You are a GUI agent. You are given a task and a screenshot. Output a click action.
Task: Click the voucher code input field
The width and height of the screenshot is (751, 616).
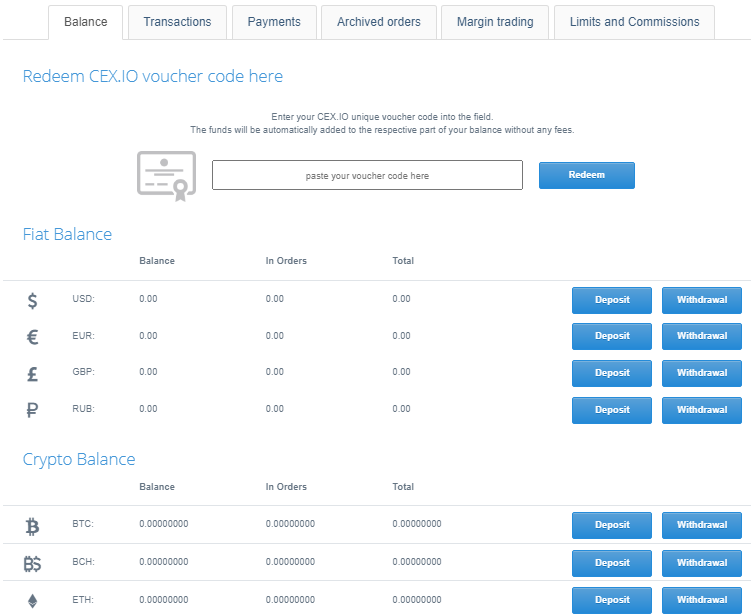point(367,175)
